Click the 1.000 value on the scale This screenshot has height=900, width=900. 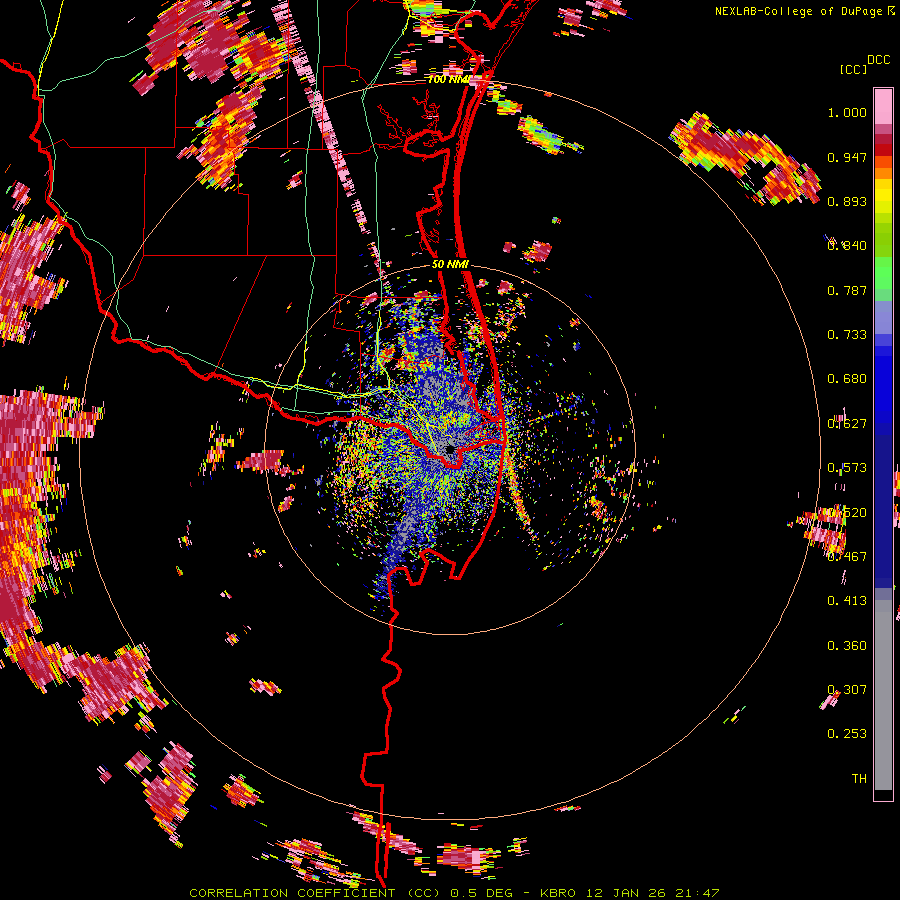[847, 112]
